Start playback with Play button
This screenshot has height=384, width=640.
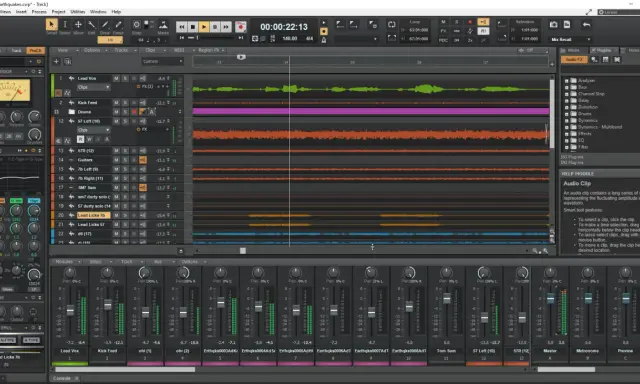(x=204, y=27)
